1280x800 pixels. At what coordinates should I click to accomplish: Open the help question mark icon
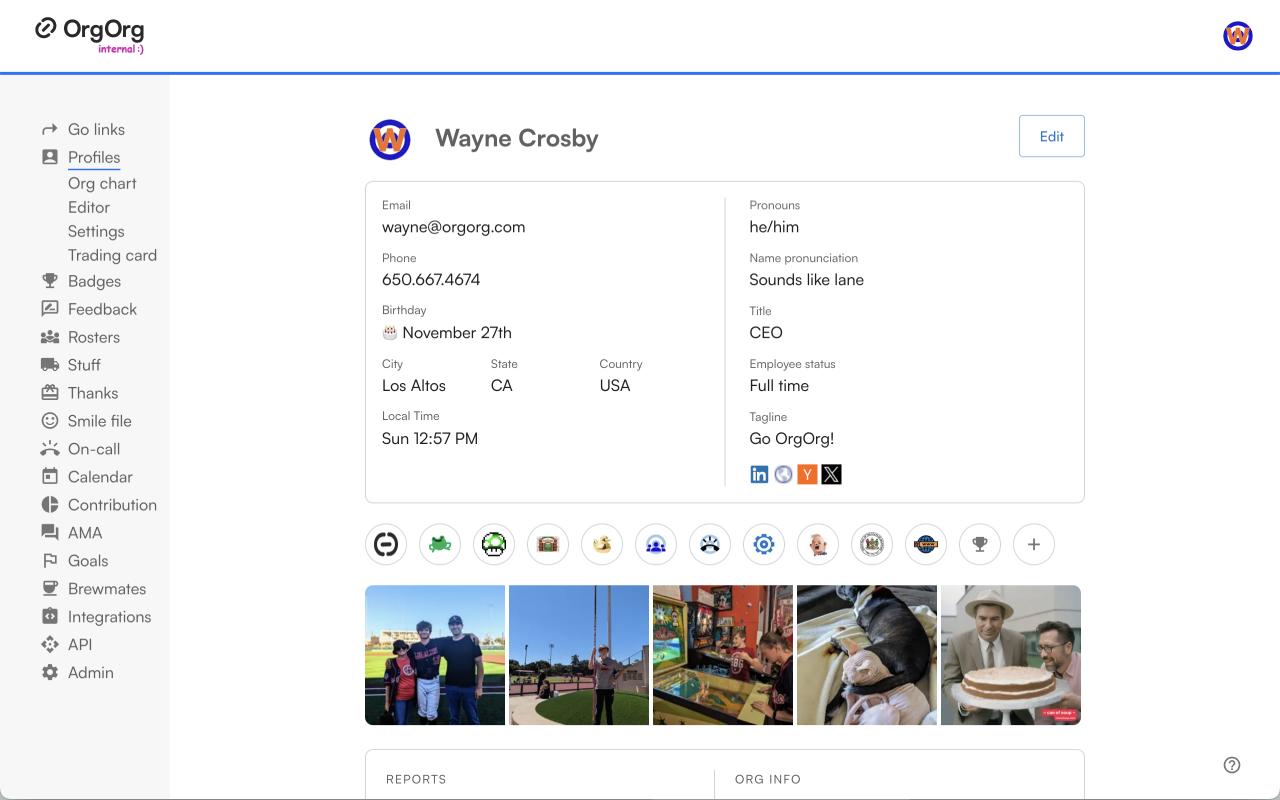click(x=1232, y=765)
